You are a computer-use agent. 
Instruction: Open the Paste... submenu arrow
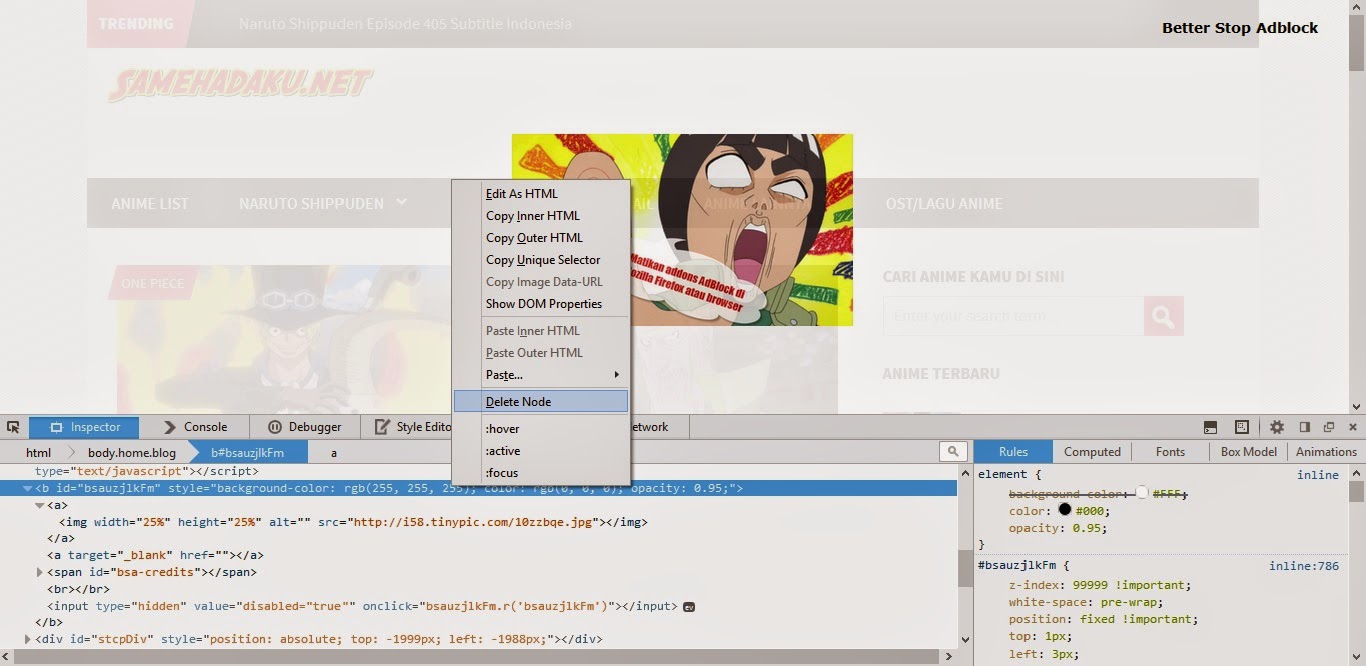[x=617, y=375]
